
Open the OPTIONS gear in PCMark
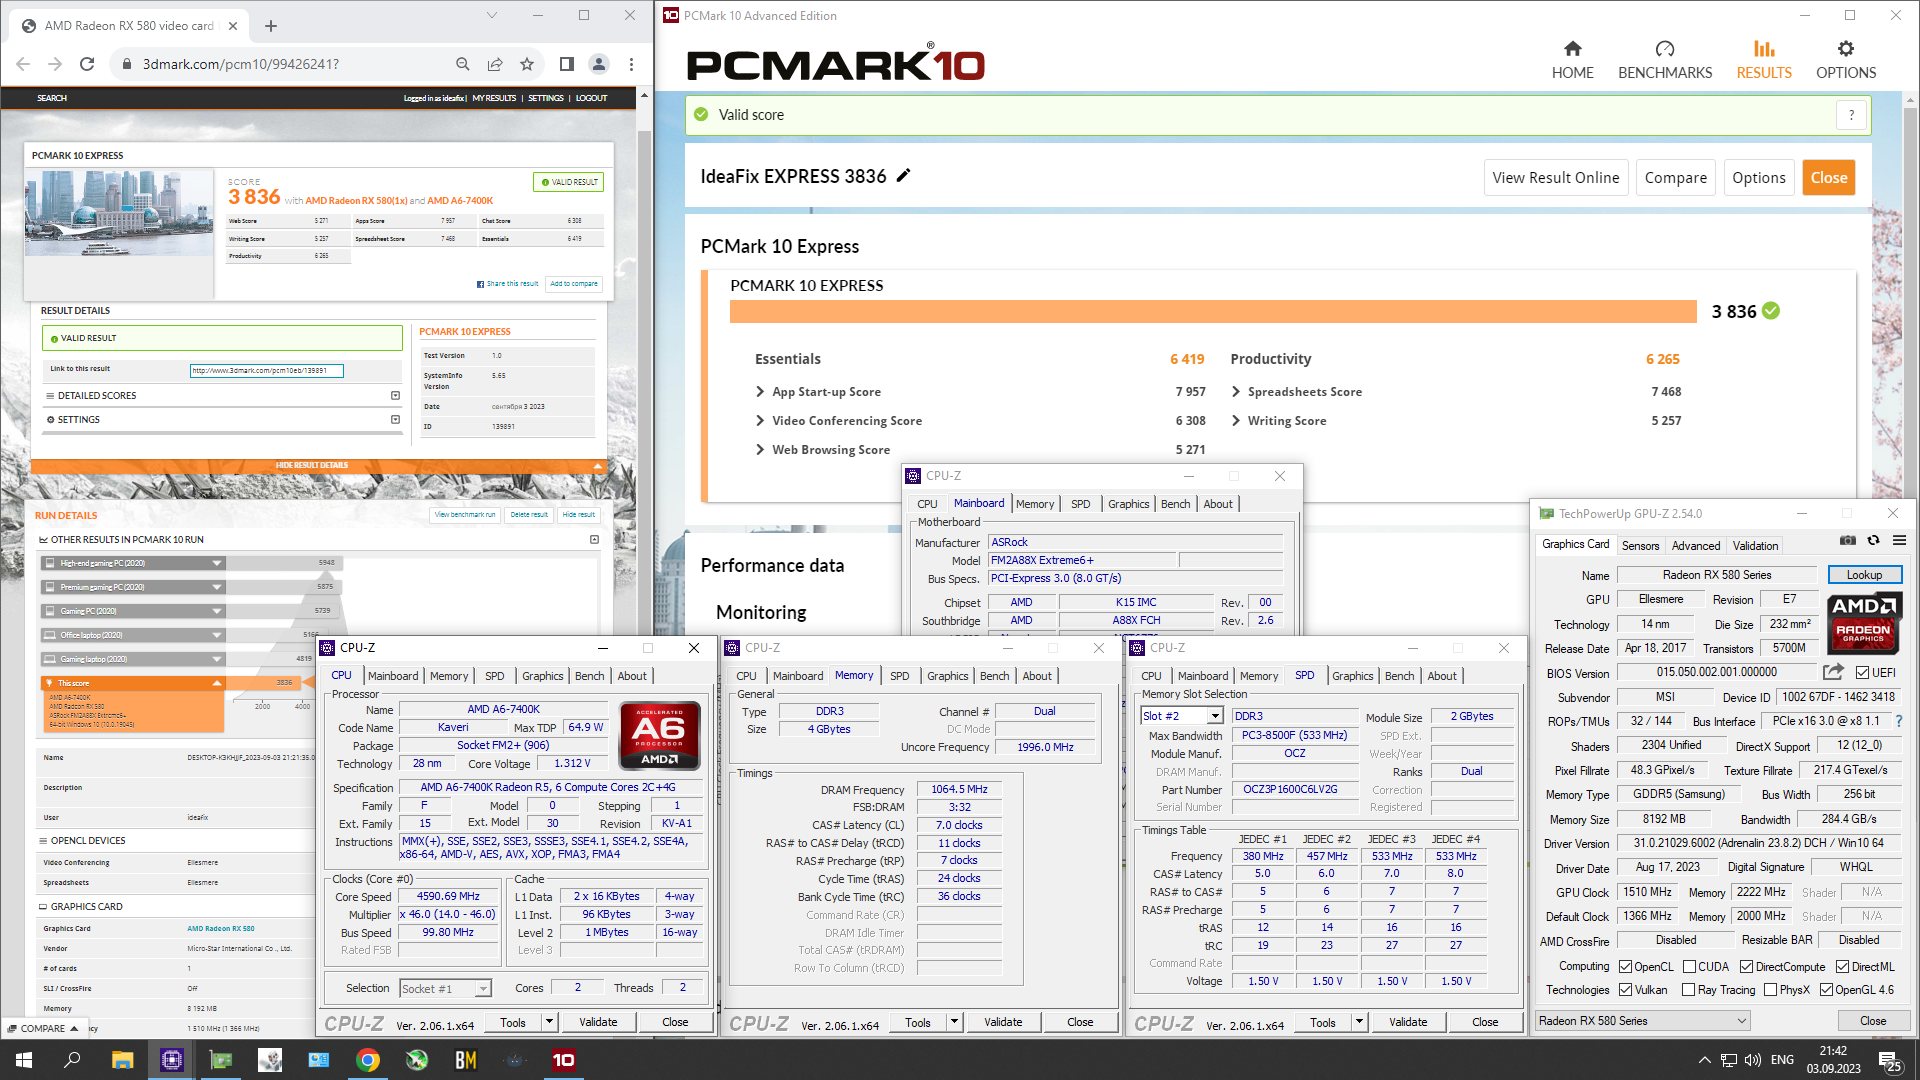(1845, 49)
